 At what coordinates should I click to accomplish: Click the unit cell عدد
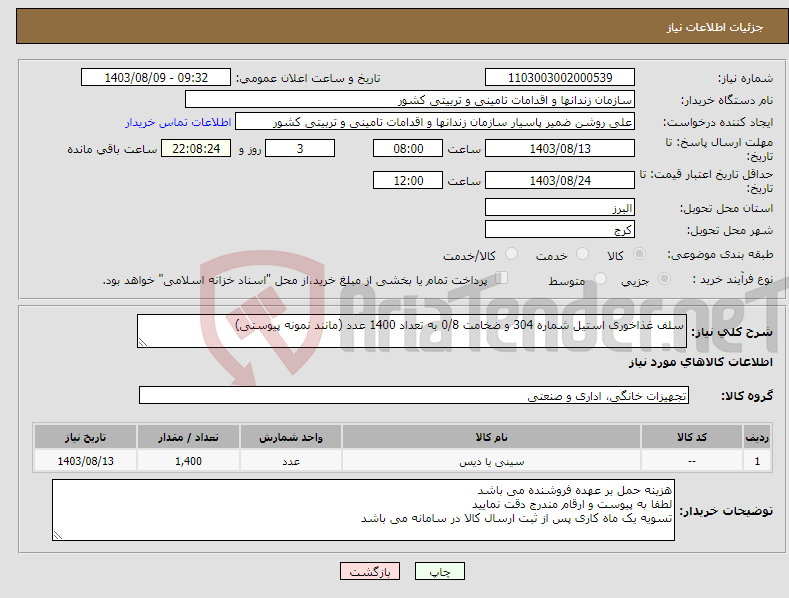(x=291, y=461)
